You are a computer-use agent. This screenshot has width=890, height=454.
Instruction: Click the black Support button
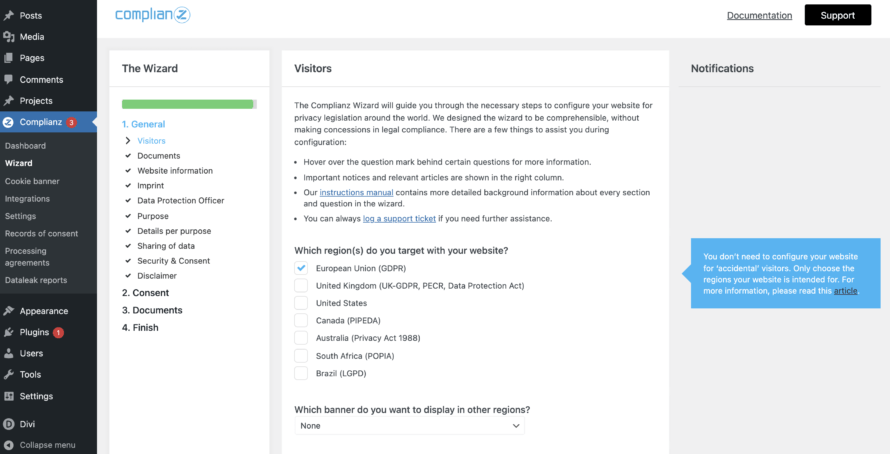(837, 15)
